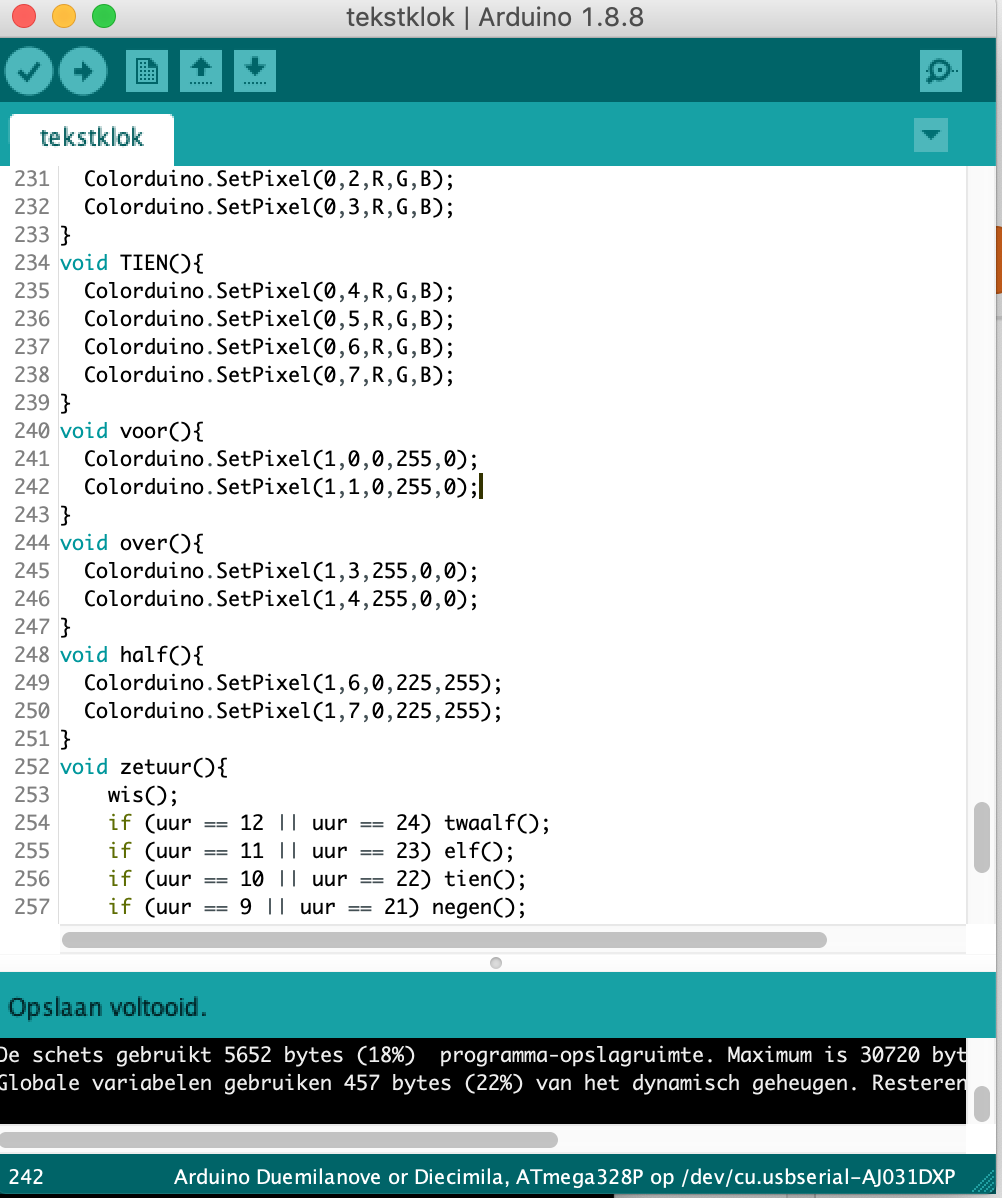Click the line calling elf()
The width and height of the screenshot is (1002, 1198).
tap(311, 851)
